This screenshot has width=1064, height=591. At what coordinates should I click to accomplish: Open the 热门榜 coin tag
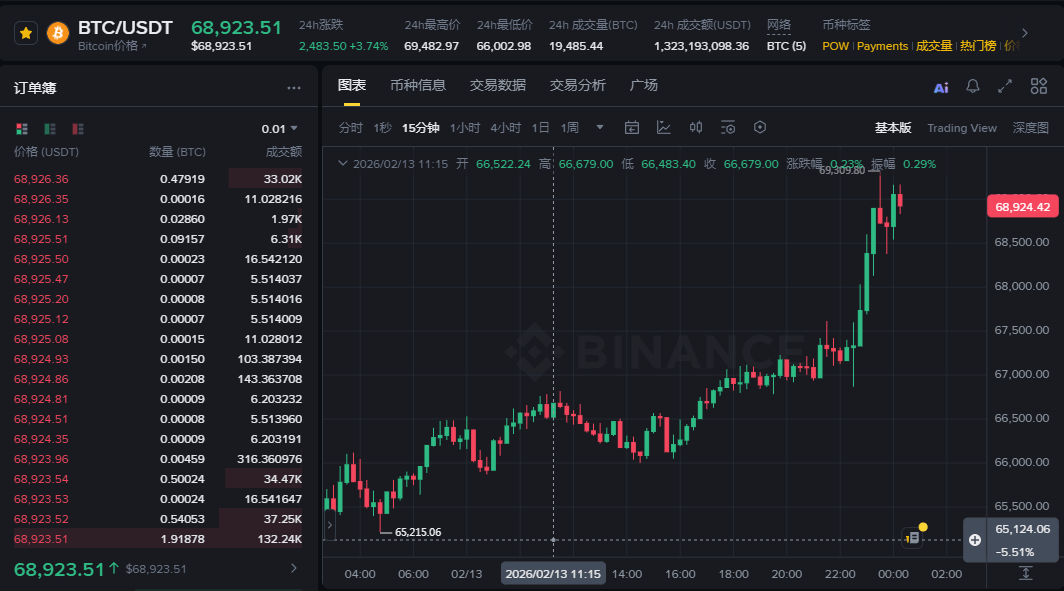[978, 46]
